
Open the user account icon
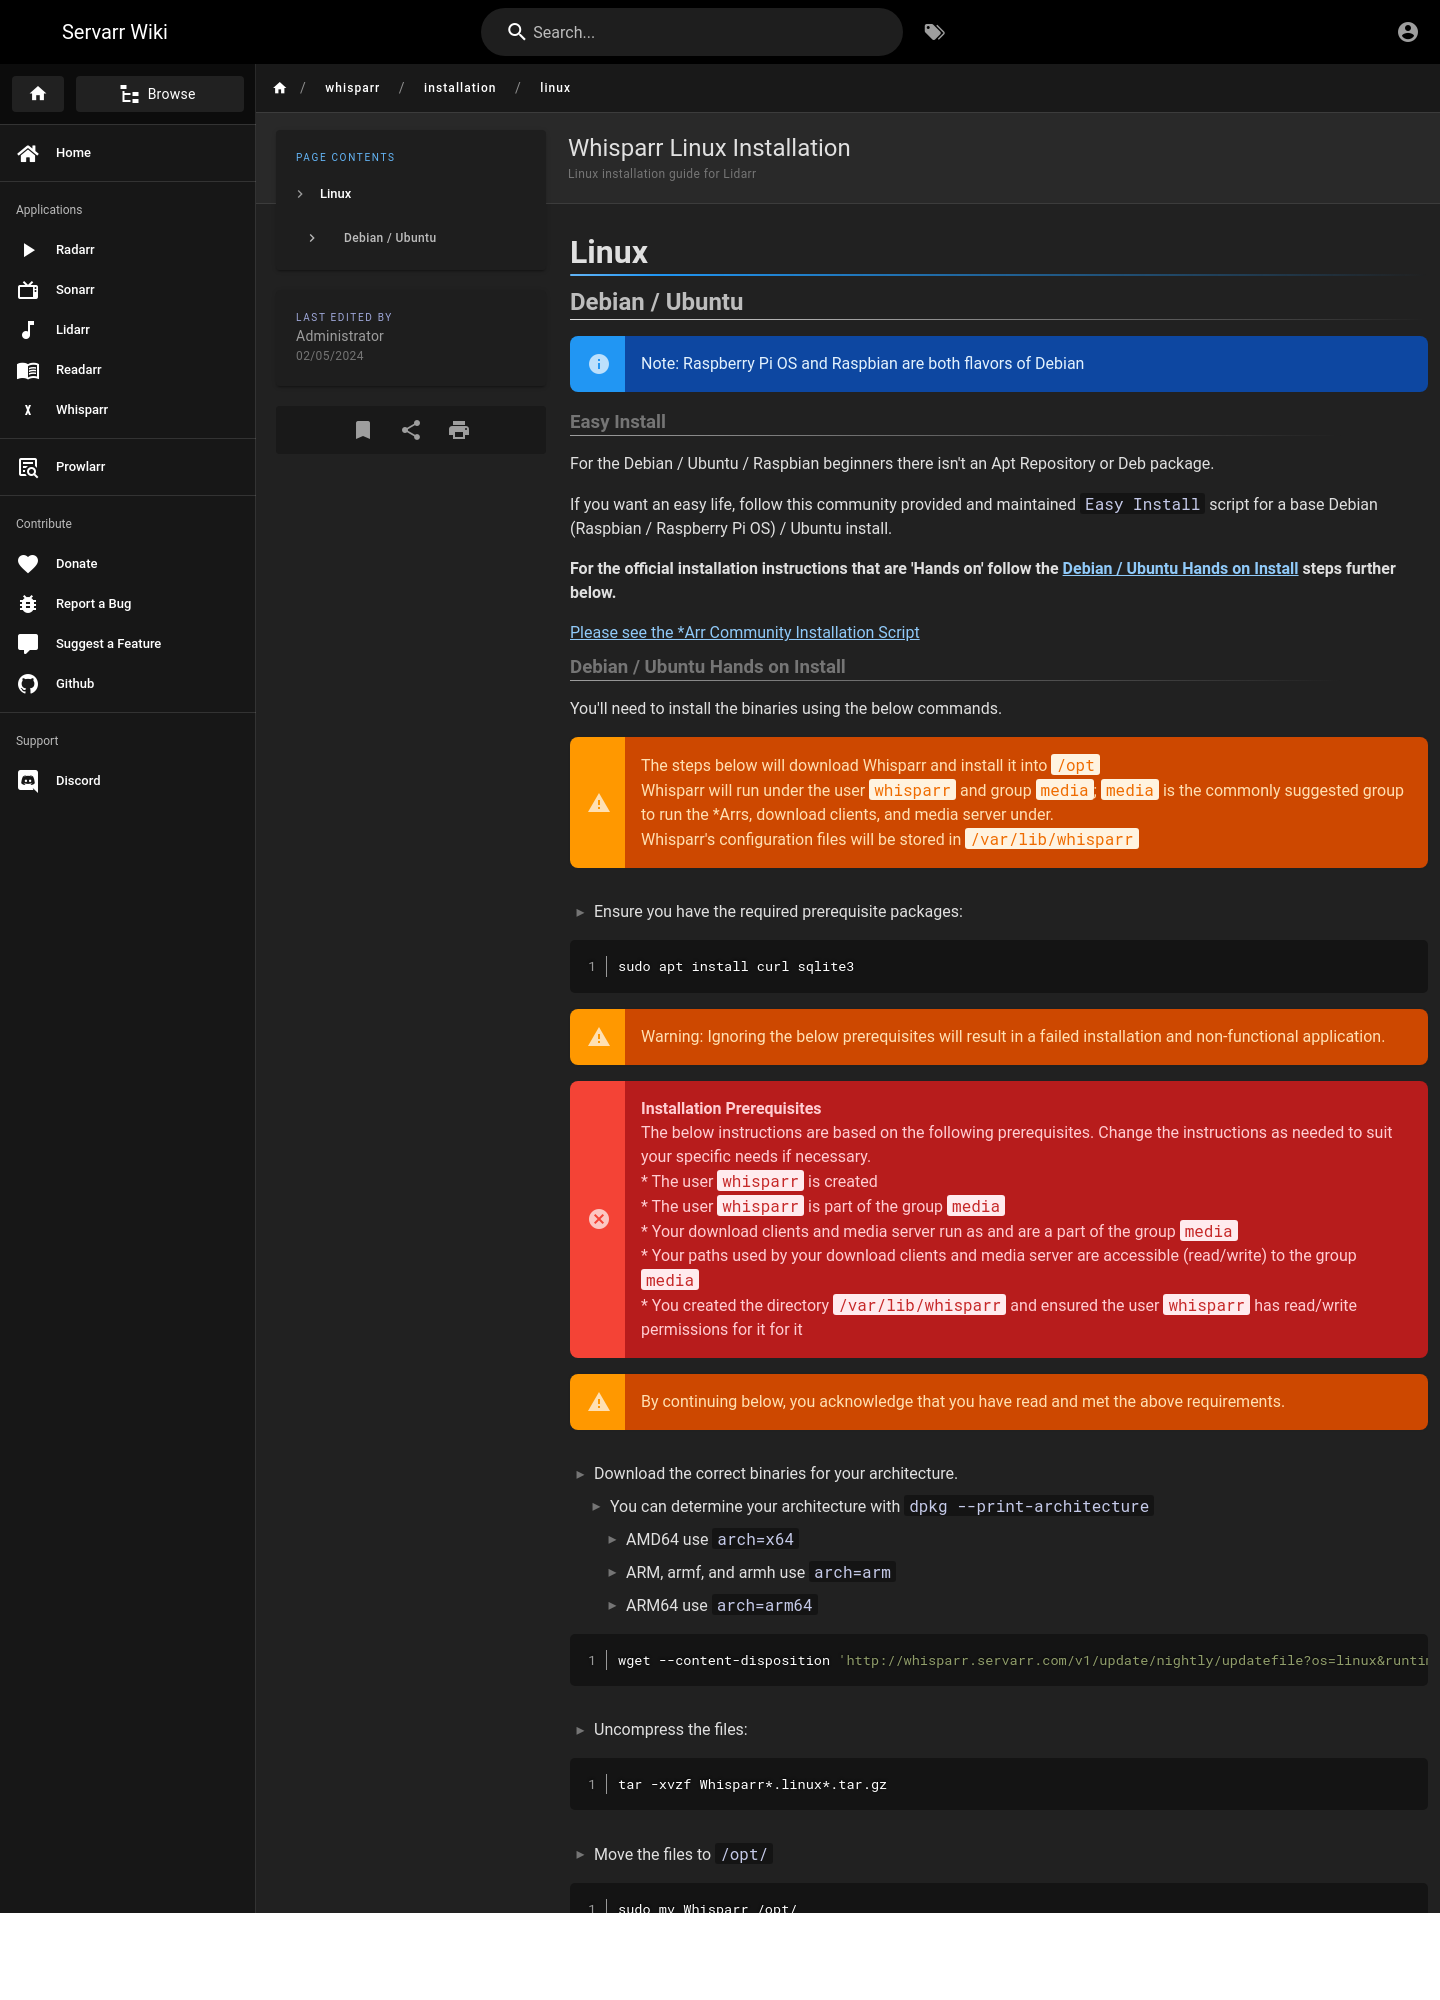[x=1408, y=32]
